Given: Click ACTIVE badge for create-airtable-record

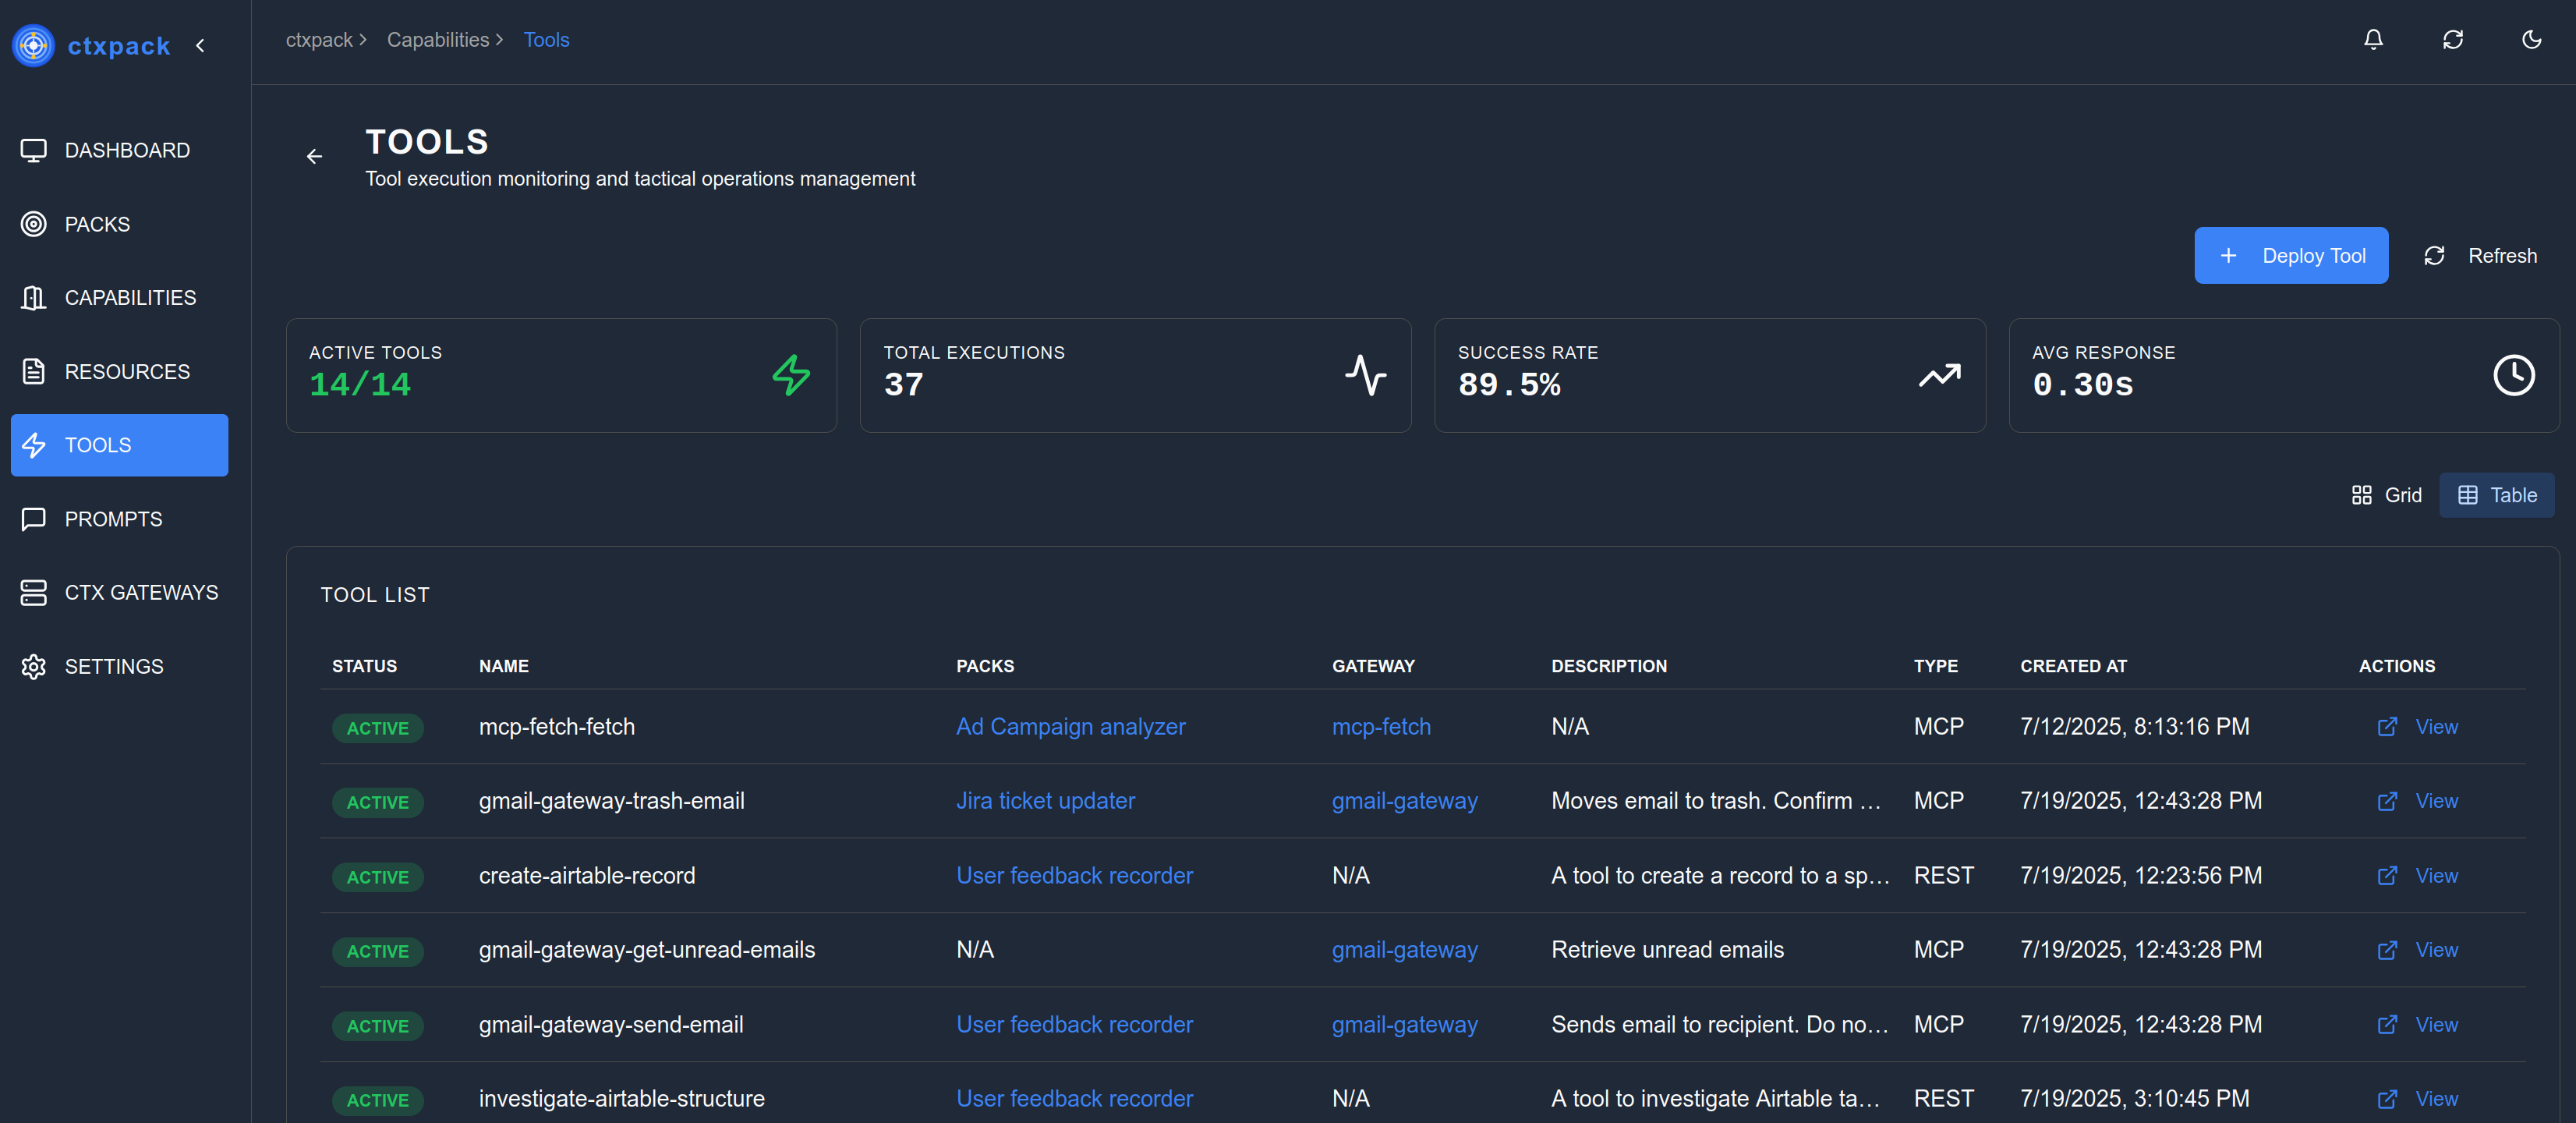Looking at the screenshot, I should pyautogui.click(x=377, y=877).
